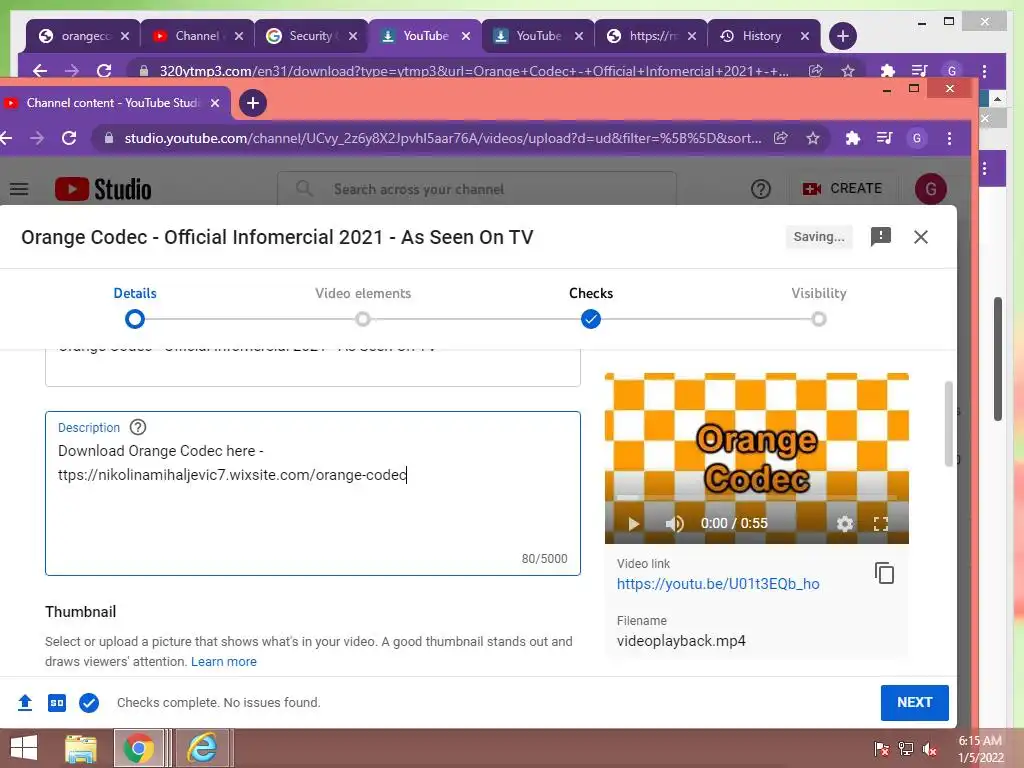Reload the 320ytmp3 page

click(104, 71)
